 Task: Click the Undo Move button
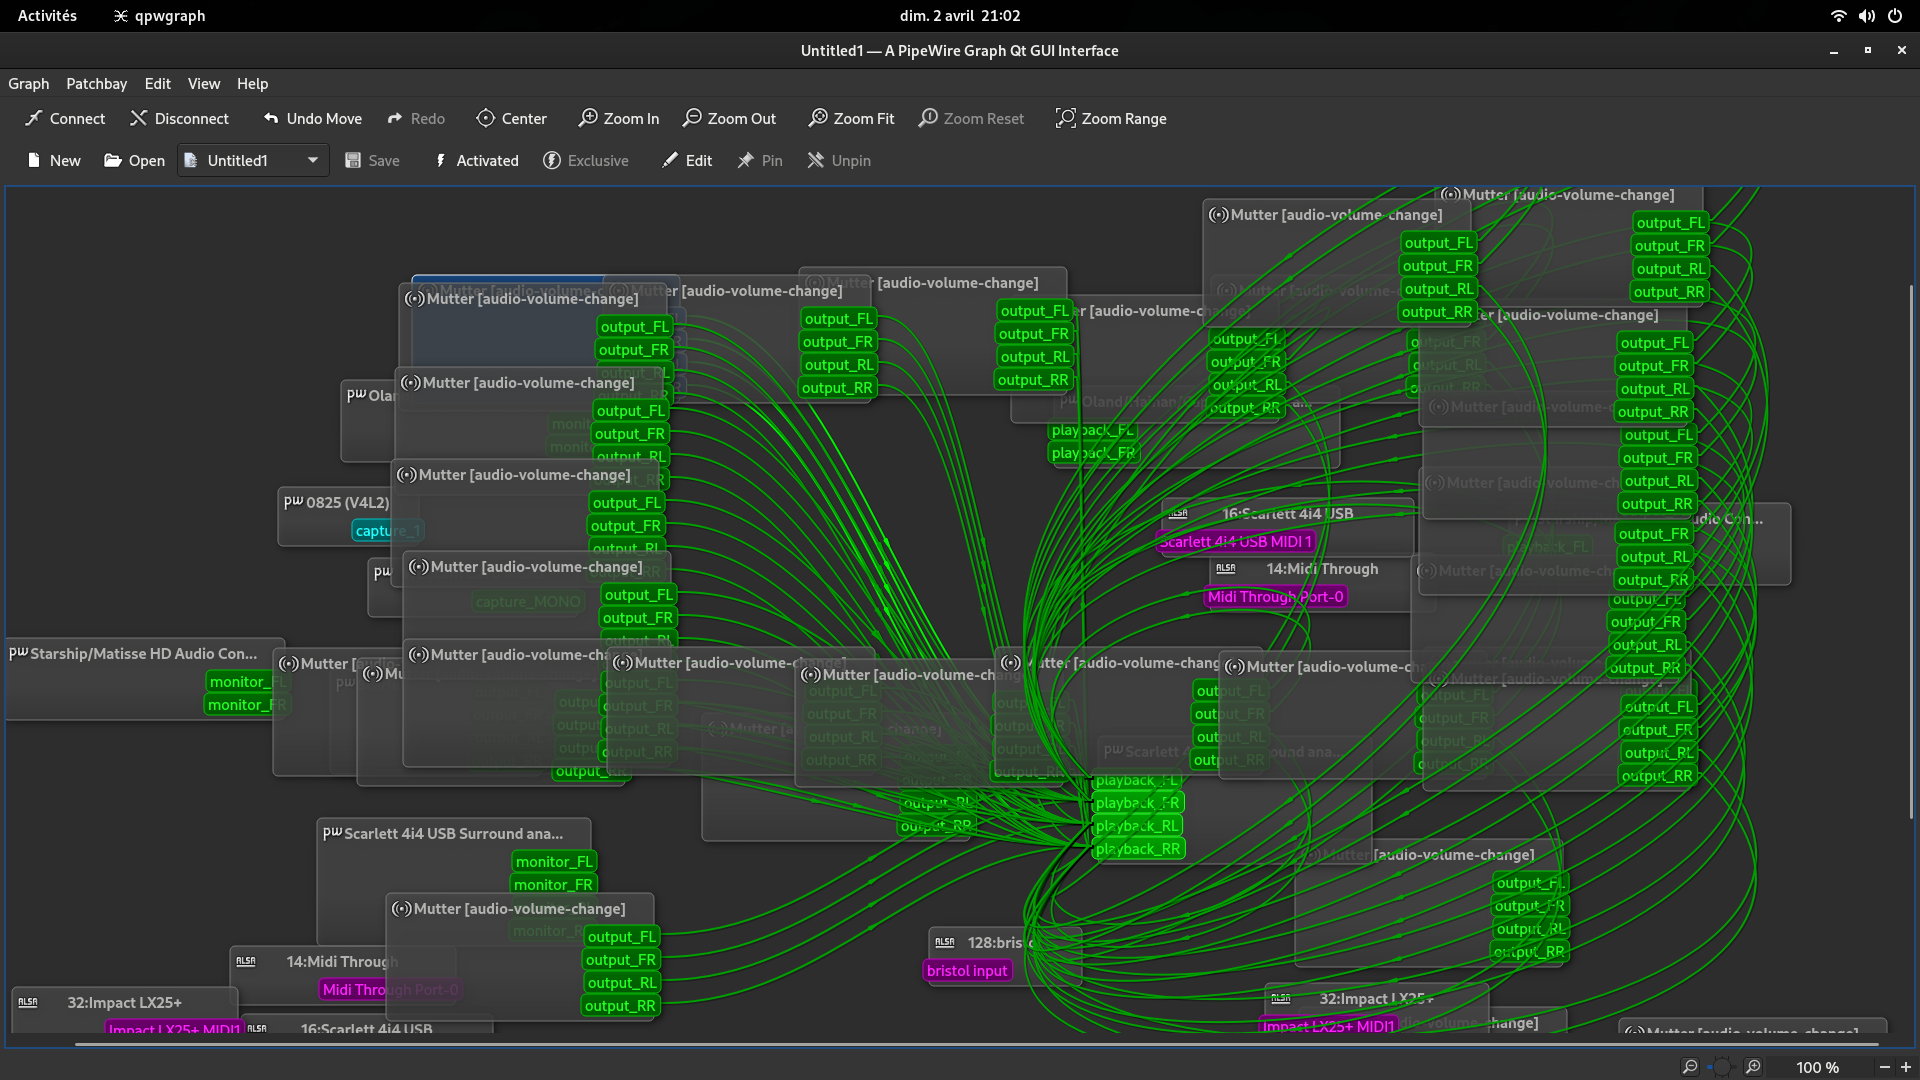(x=312, y=119)
